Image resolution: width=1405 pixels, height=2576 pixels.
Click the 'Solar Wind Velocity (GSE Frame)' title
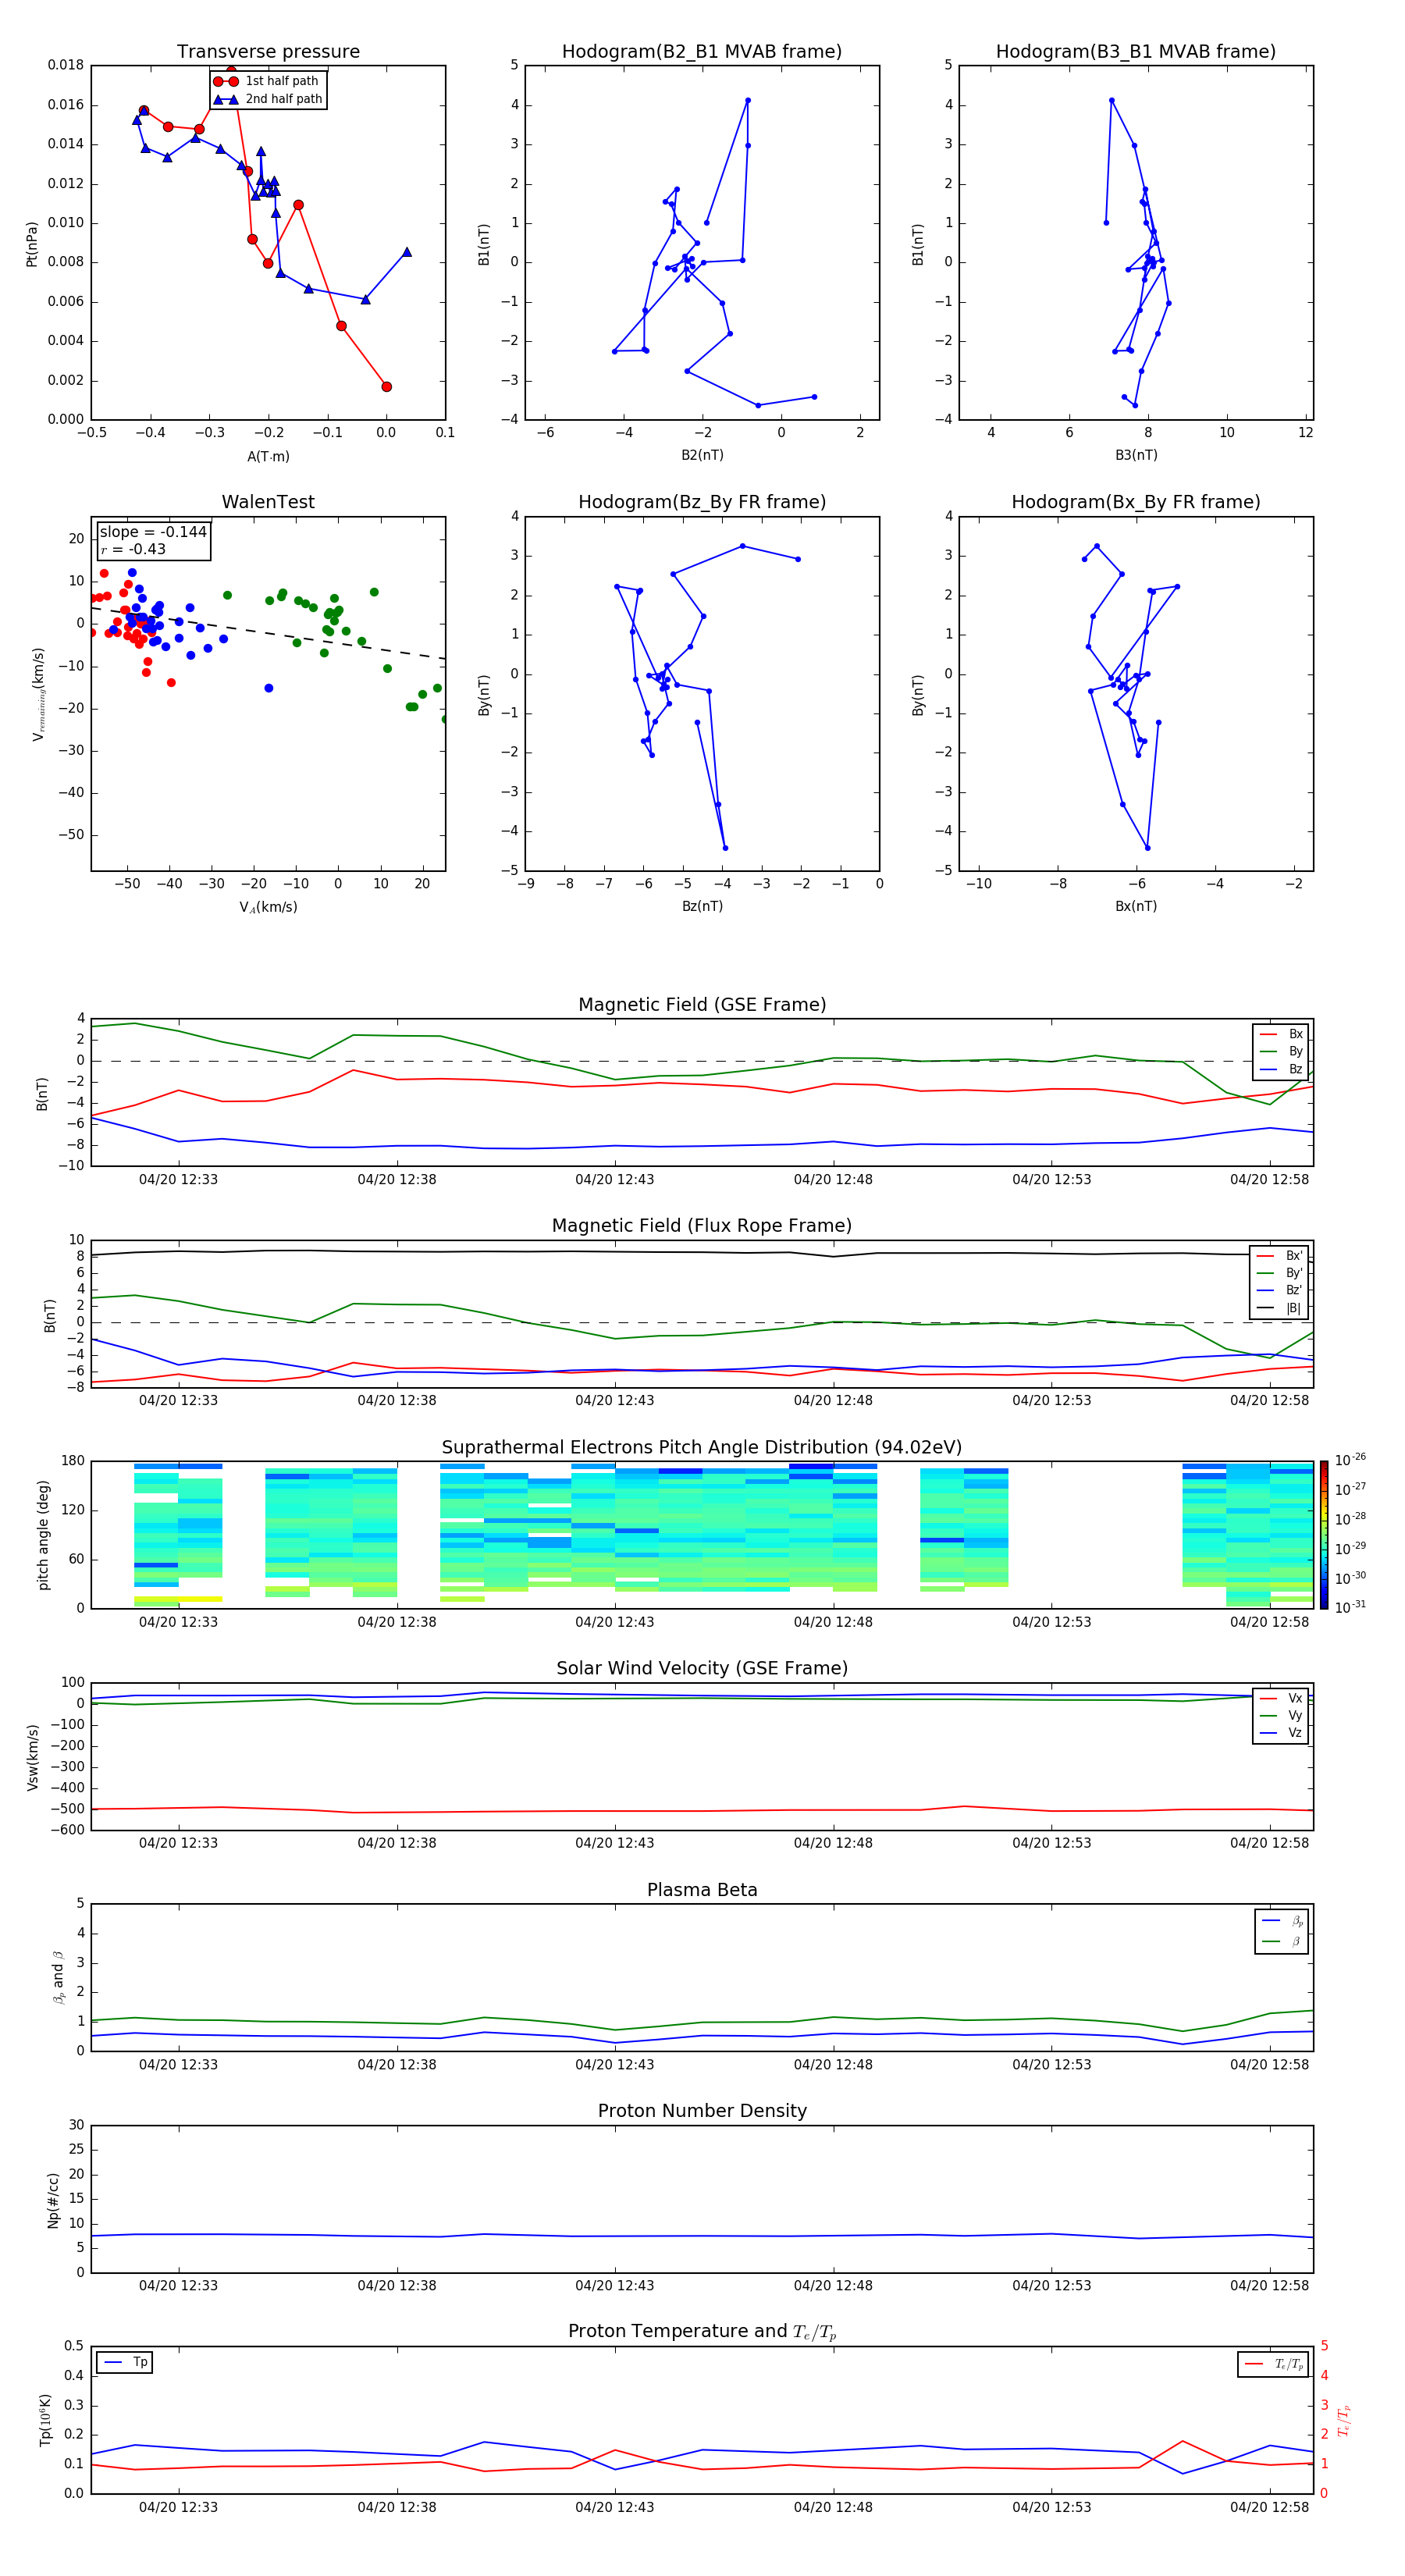click(x=702, y=1669)
